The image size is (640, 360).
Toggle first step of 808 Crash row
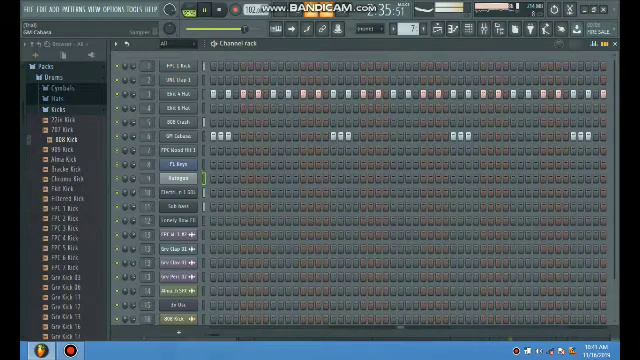(x=213, y=122)
